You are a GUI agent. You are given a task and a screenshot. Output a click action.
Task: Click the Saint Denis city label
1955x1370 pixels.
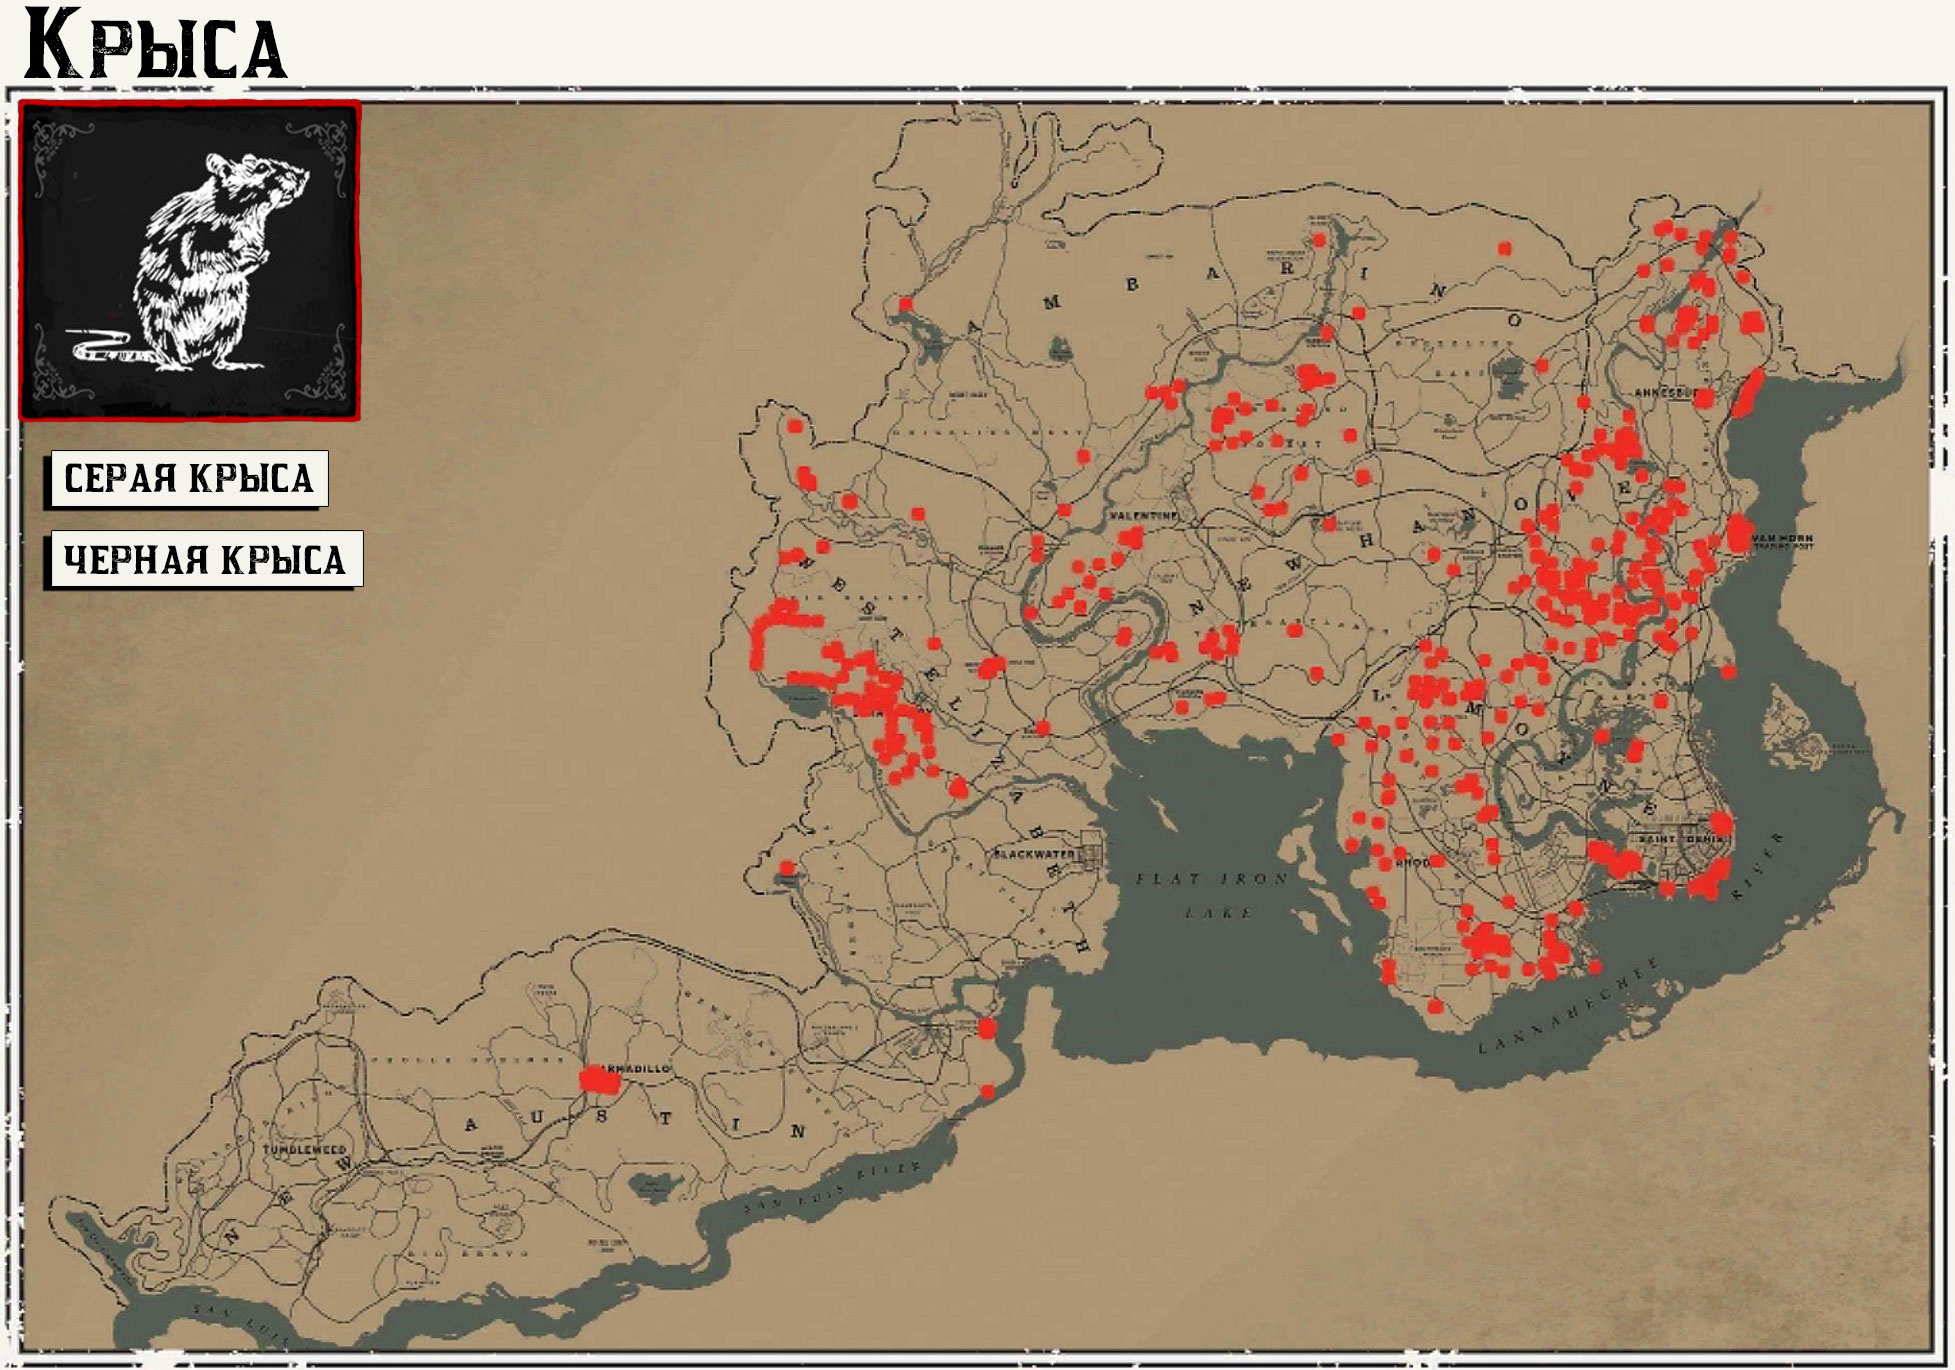coord(1678,839)
